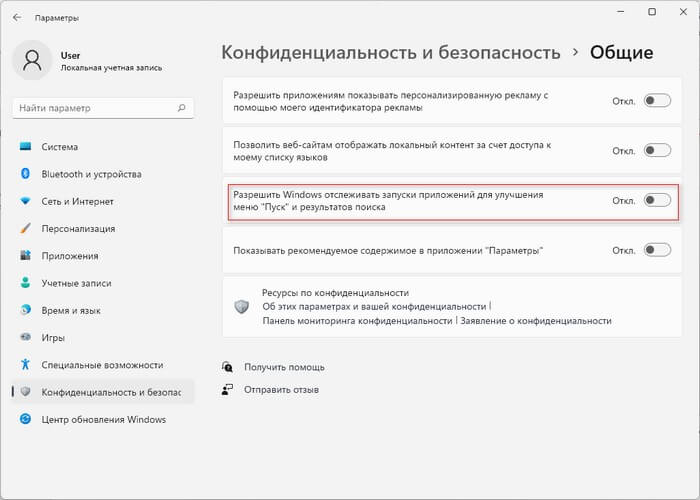The width and height of the screenshot is (700, 500).
Task: Toggle suggested content in Параметры switch
Action: tap(657, 250)
